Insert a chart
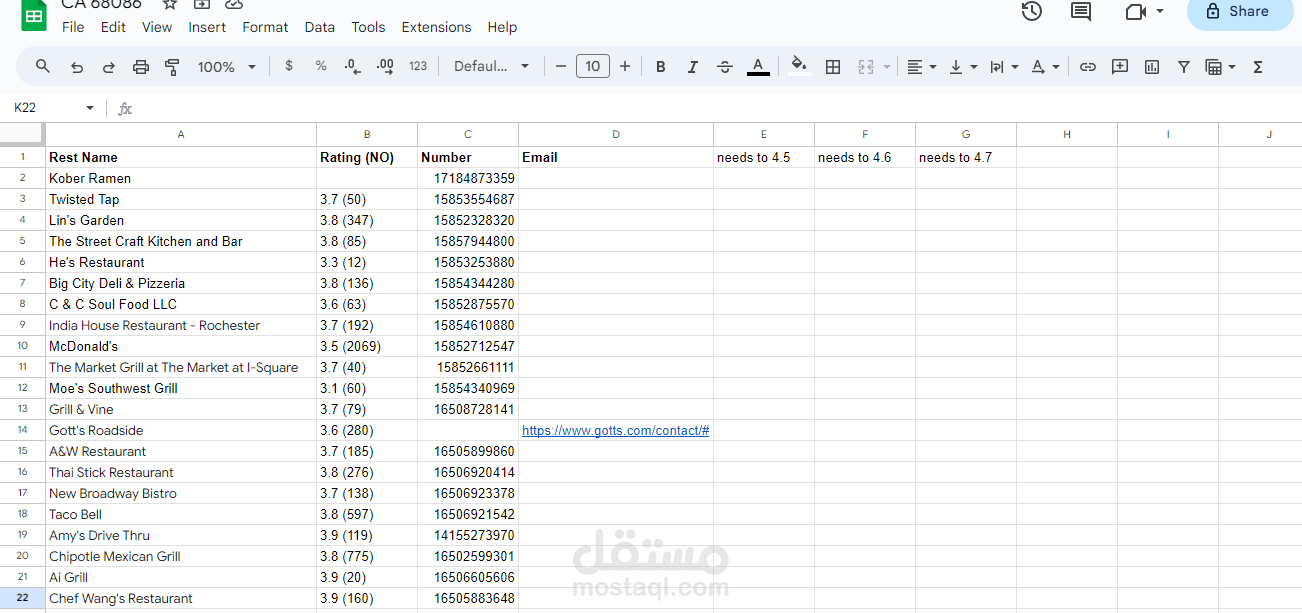This screenshot has width=1302, height=613. pos(1152,67)
